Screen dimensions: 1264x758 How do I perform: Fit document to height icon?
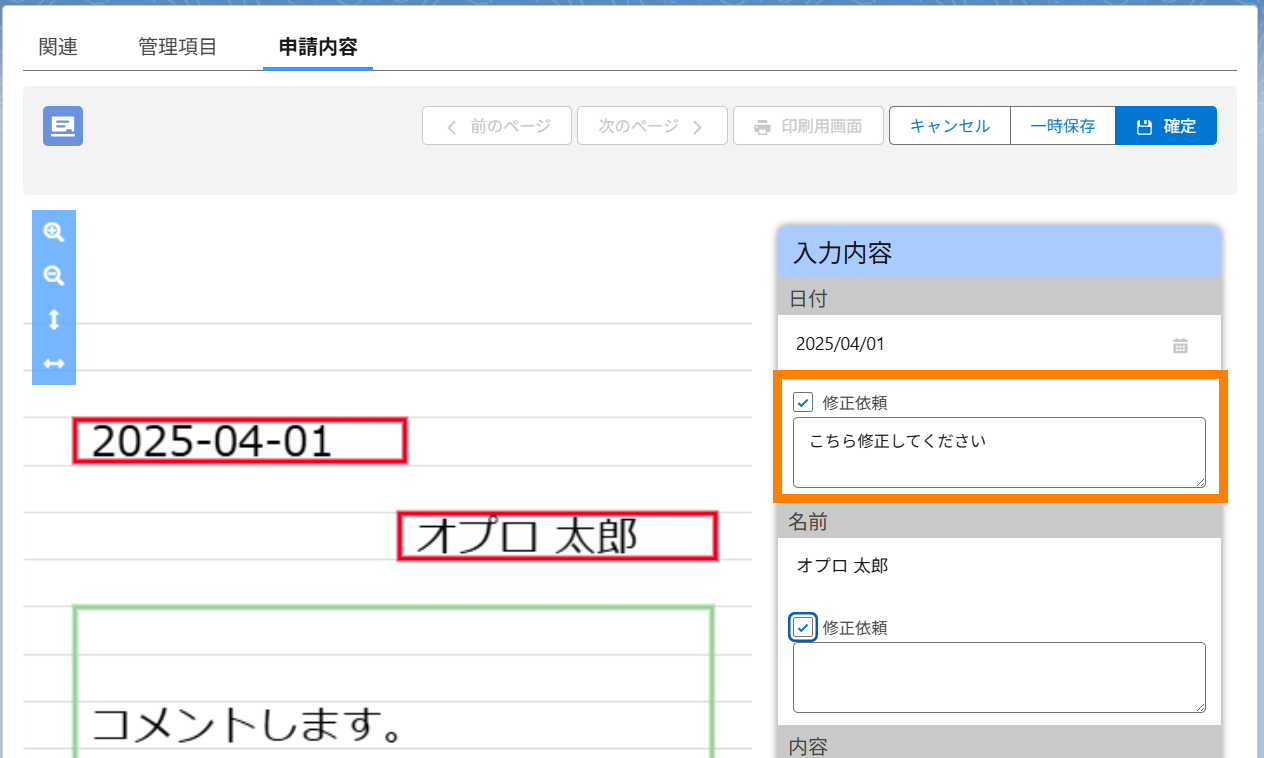click(54, 320)
